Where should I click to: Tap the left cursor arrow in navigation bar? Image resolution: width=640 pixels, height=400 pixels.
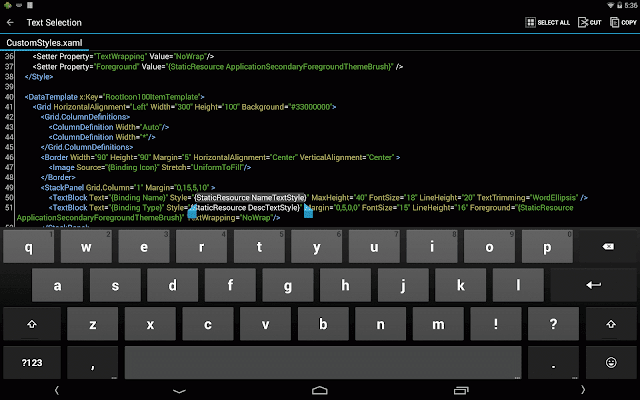57,390
